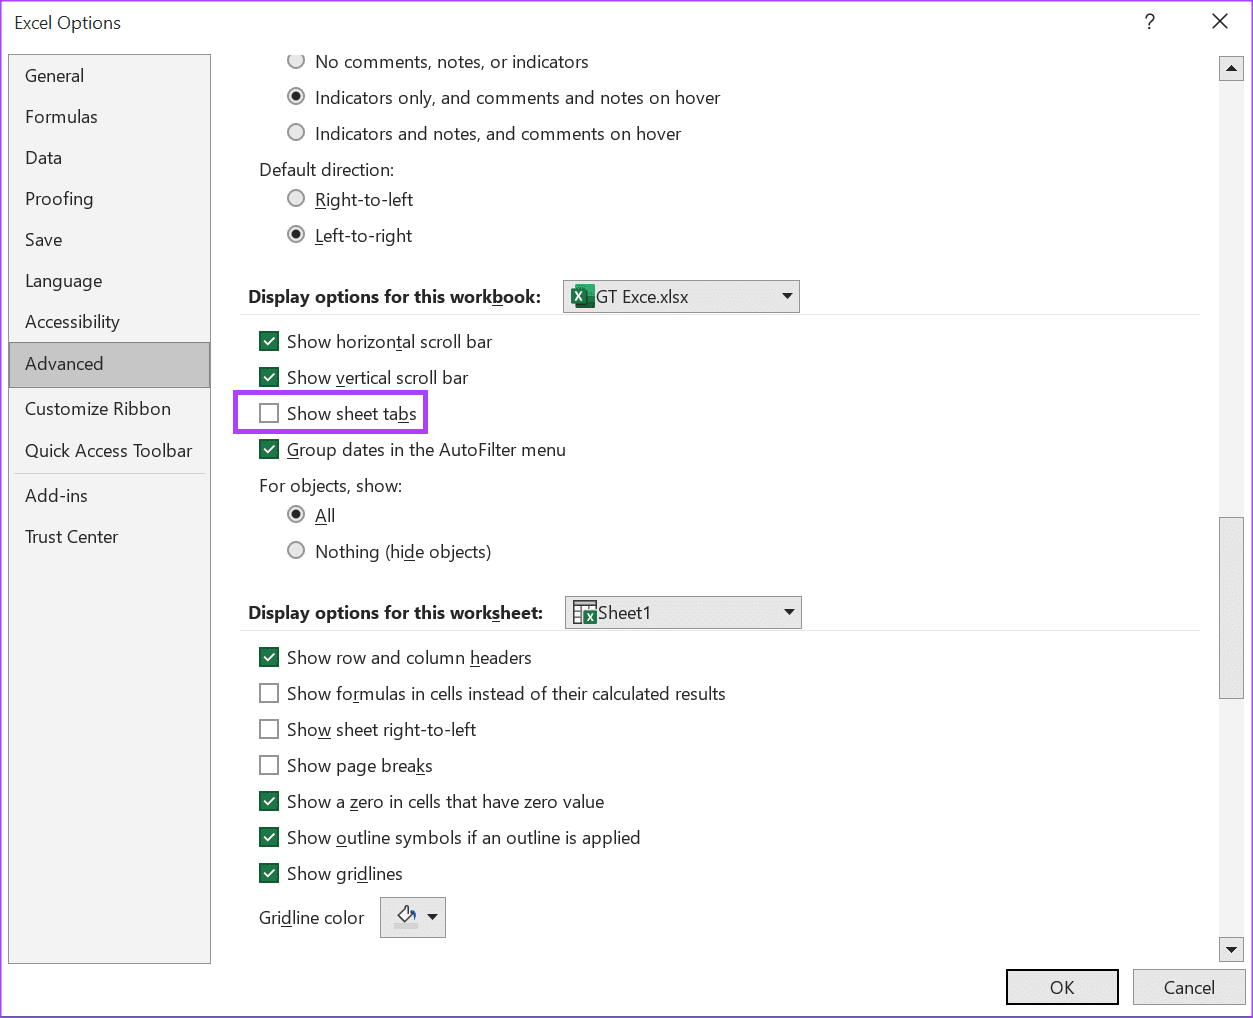
Task: Expand the Gridline color dropdown arrow
Action: 433,917
